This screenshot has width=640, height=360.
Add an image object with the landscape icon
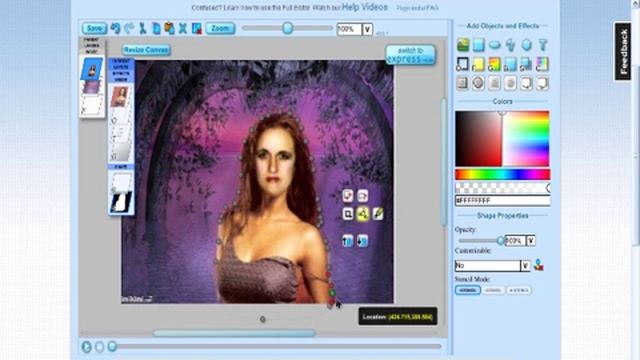[x=463, y=45]
